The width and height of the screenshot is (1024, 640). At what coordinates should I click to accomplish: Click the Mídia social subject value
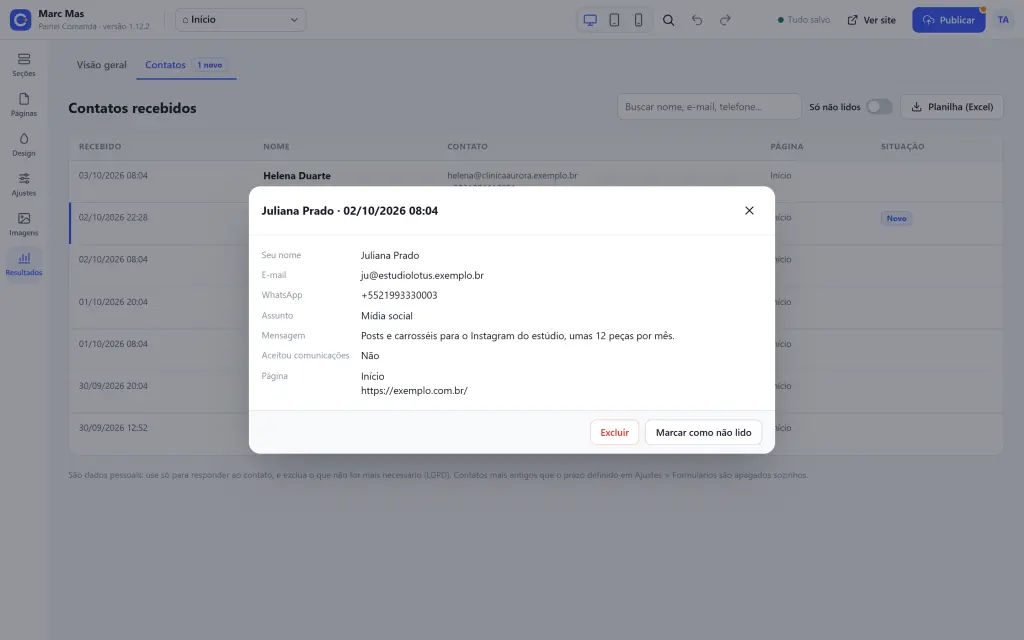pos(387,315)
